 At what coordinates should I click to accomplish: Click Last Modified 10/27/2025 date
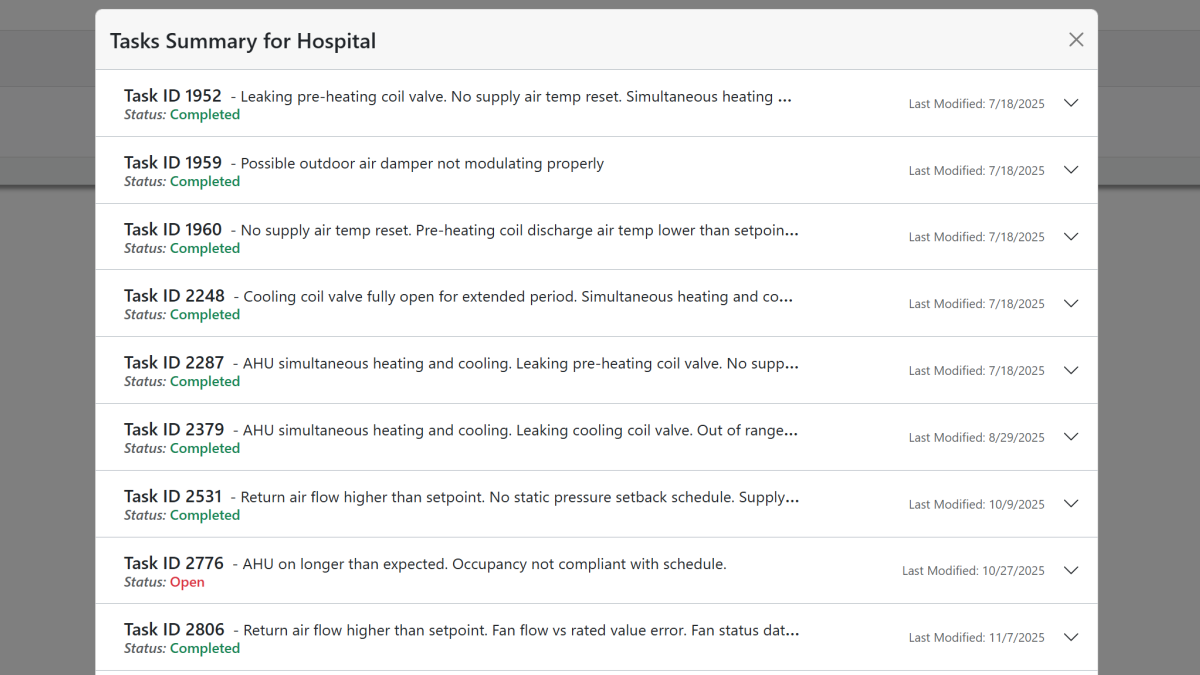973,571
